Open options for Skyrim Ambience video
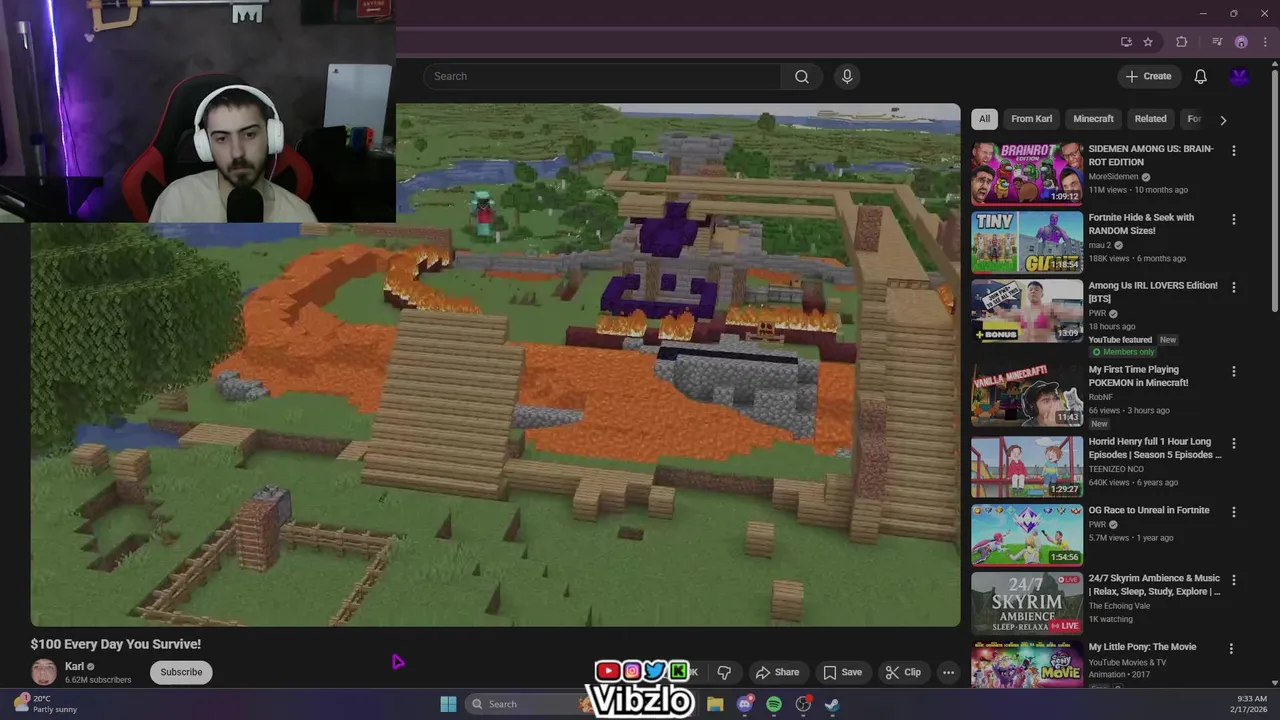Viewport: 1280px width, 720px height. (x=1233, y=580)
